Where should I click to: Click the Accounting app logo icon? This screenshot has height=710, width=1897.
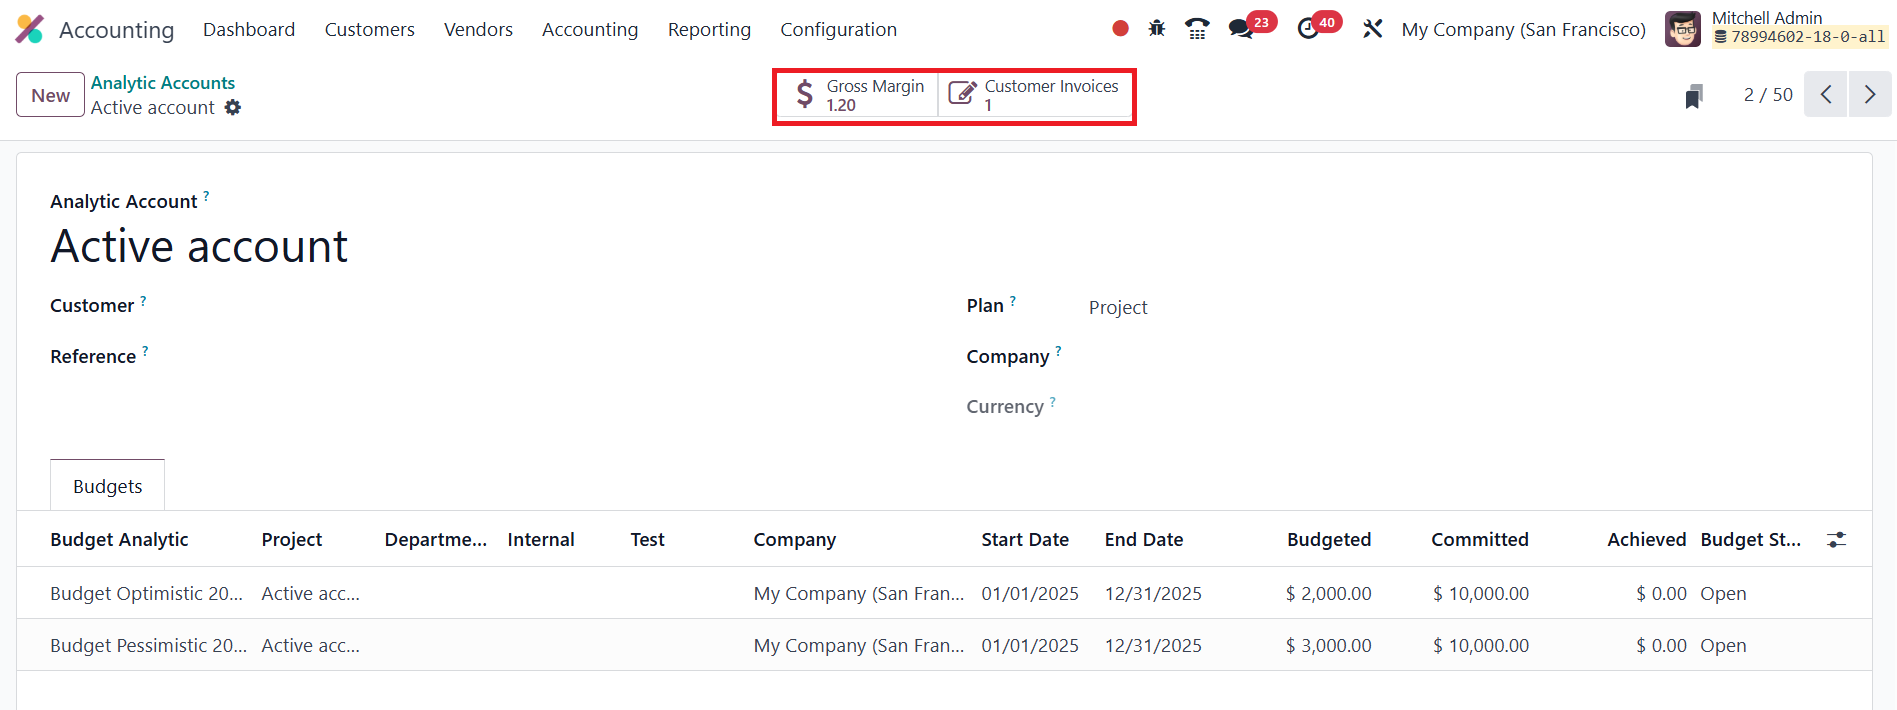click(30, 30)
